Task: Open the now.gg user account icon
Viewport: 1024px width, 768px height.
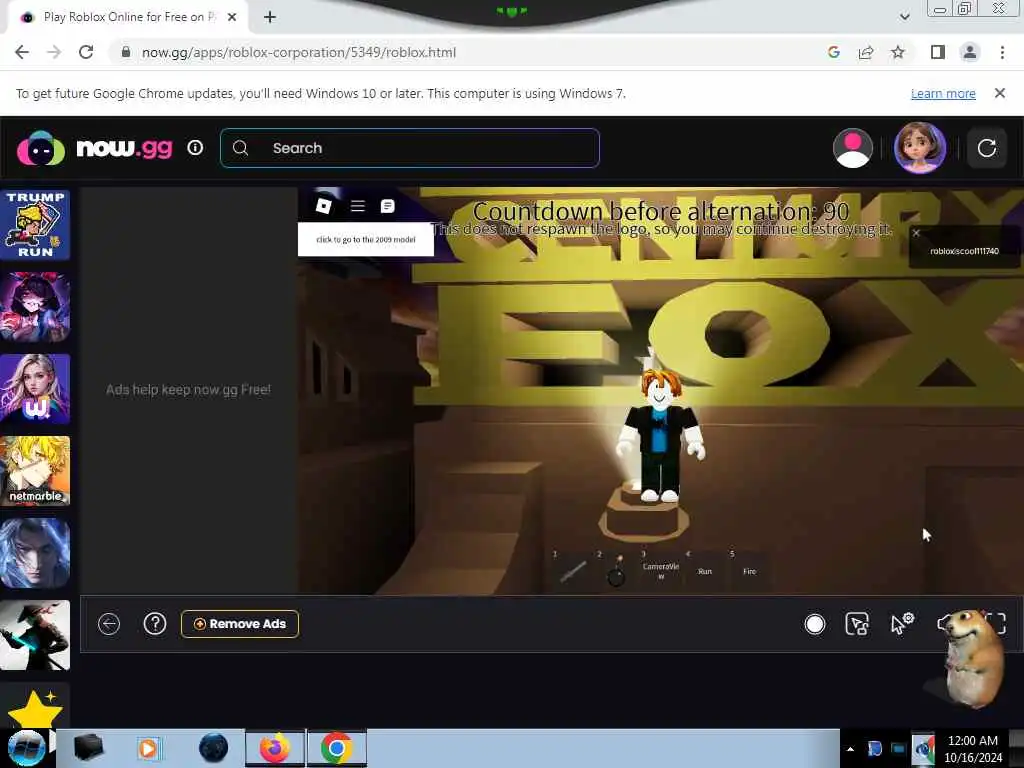Action: [853, 148]
